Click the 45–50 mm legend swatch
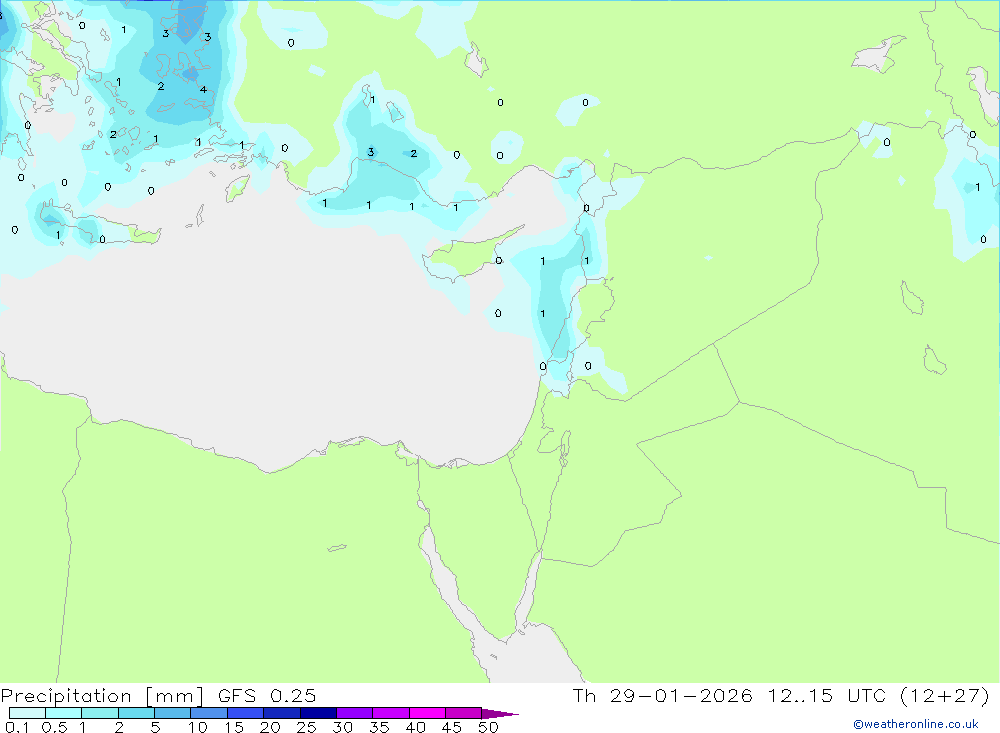Screen dimensions: 1000x733 464,713
